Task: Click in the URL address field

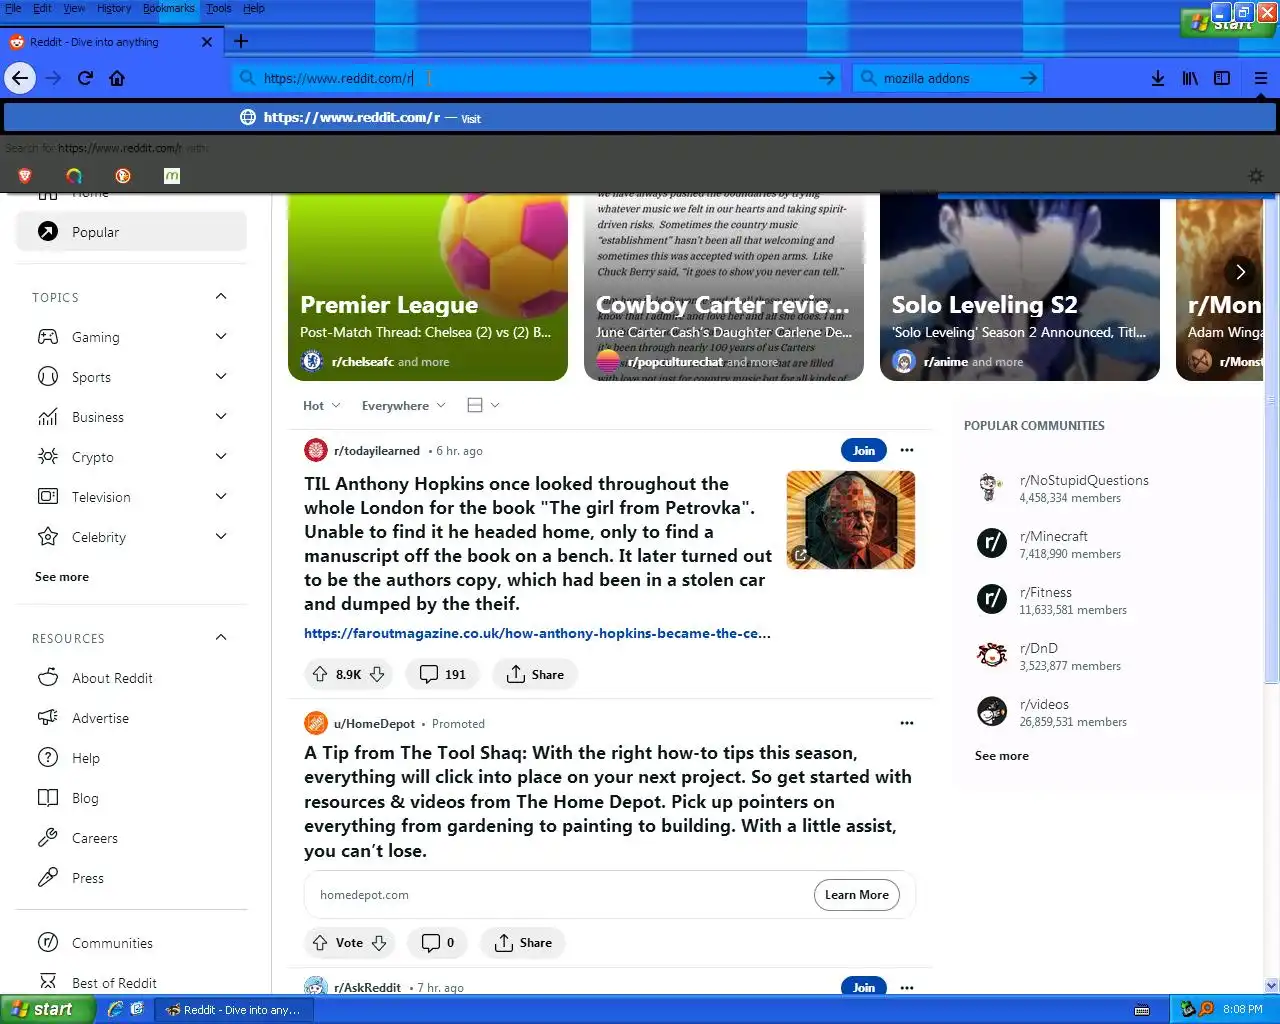Action: 537,78
